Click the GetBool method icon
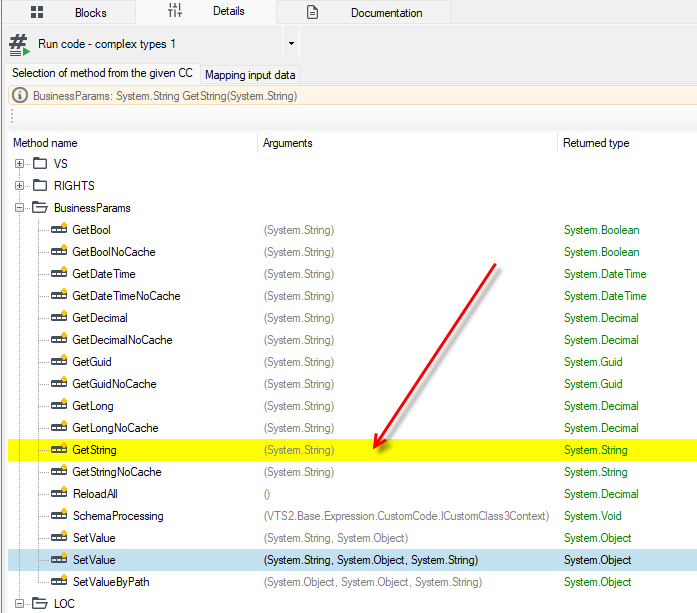697x613 pixels. [59, 228]
